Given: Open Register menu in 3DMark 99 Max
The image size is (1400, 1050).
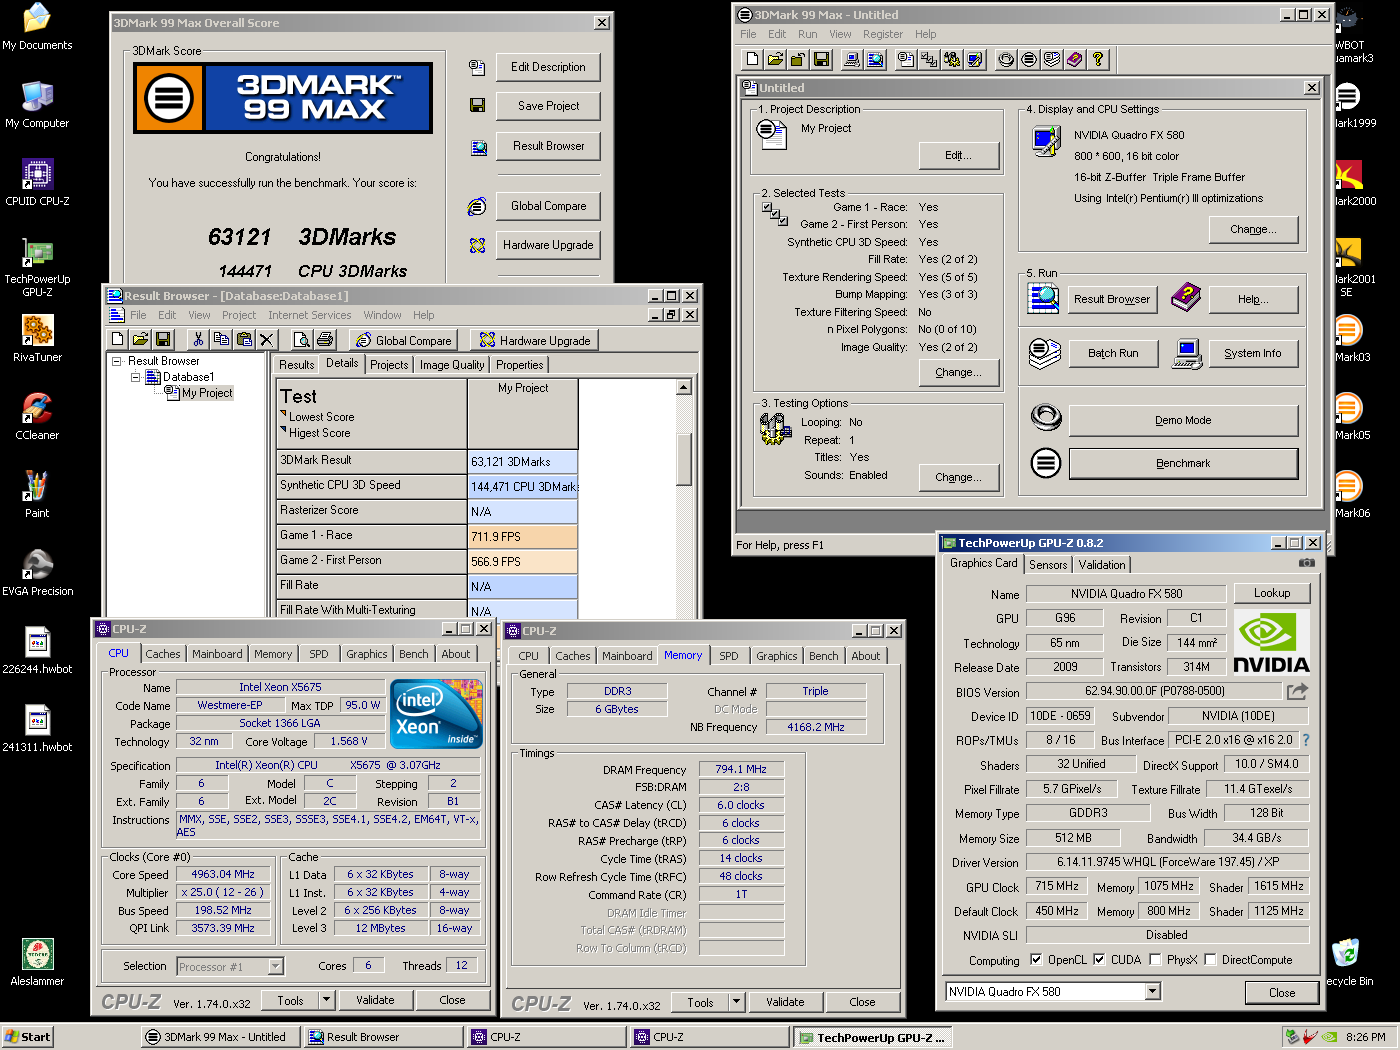Looking at the screenshot, I should [x=882, y=34].
